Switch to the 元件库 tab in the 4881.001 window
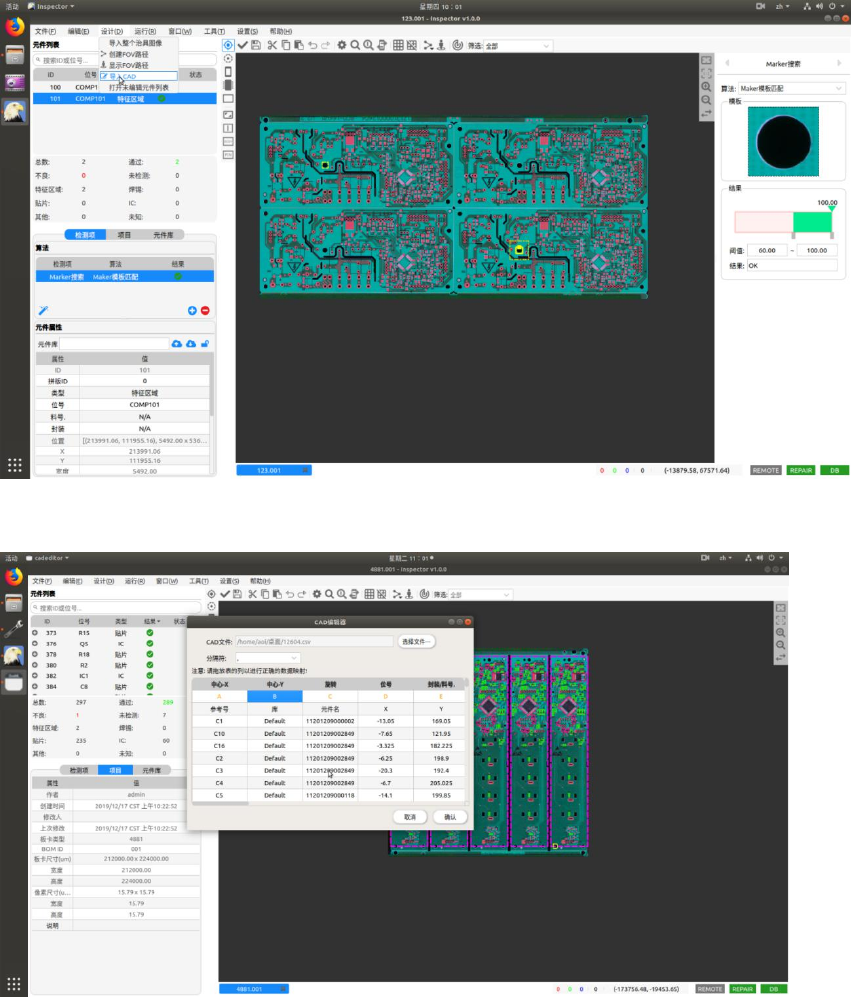The image size is (851, 997). click(x=151, y=770)
